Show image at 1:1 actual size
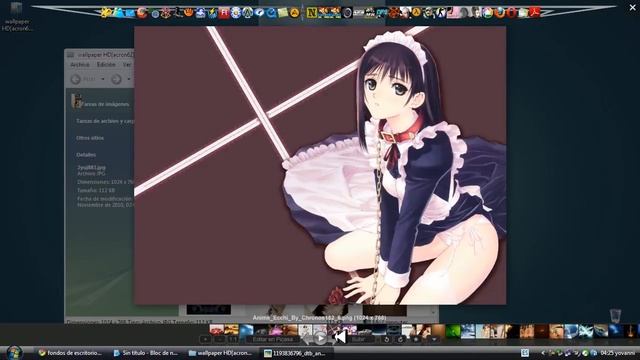The height and width of the screenshot is (360, 640). point(232,339)
